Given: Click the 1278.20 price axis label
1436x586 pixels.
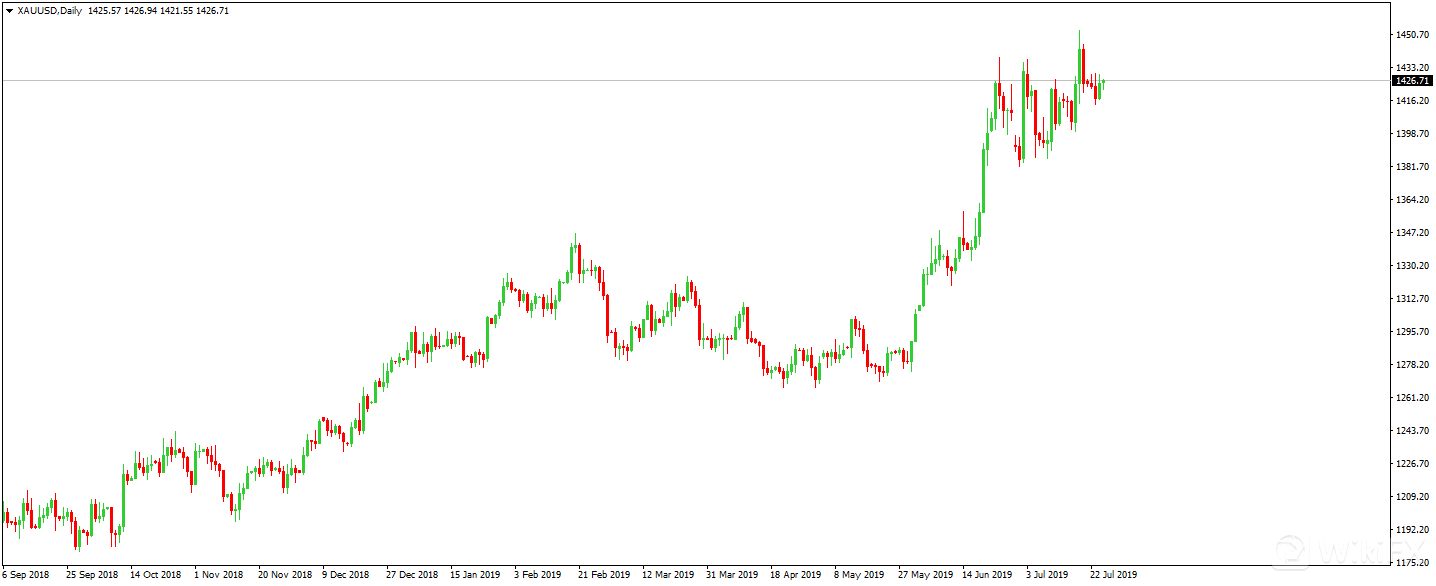Looking at the screenshot, I should point(1411,365).
